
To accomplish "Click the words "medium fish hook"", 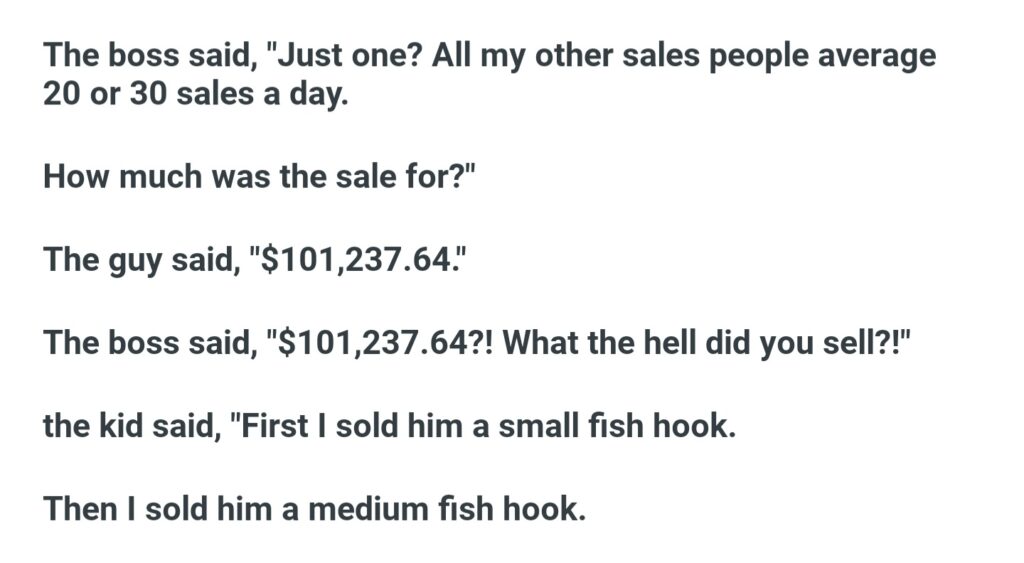I will pyautogui.click(x=444, y=508).
